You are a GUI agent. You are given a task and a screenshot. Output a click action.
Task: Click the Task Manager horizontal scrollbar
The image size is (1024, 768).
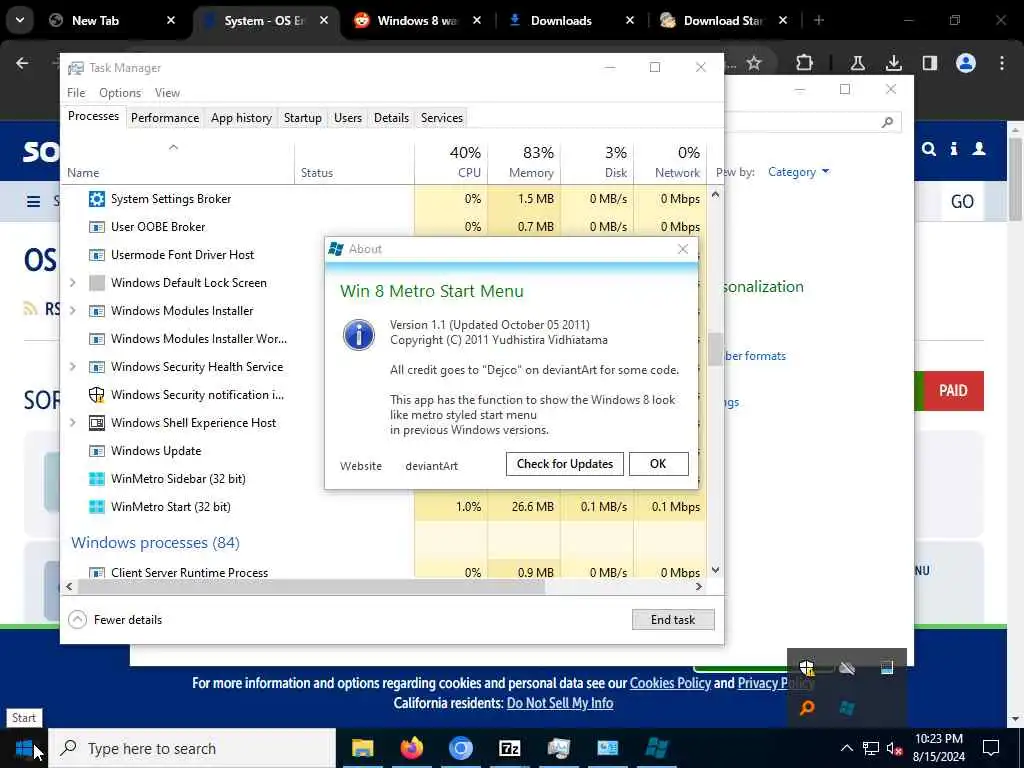coord(311,586)
